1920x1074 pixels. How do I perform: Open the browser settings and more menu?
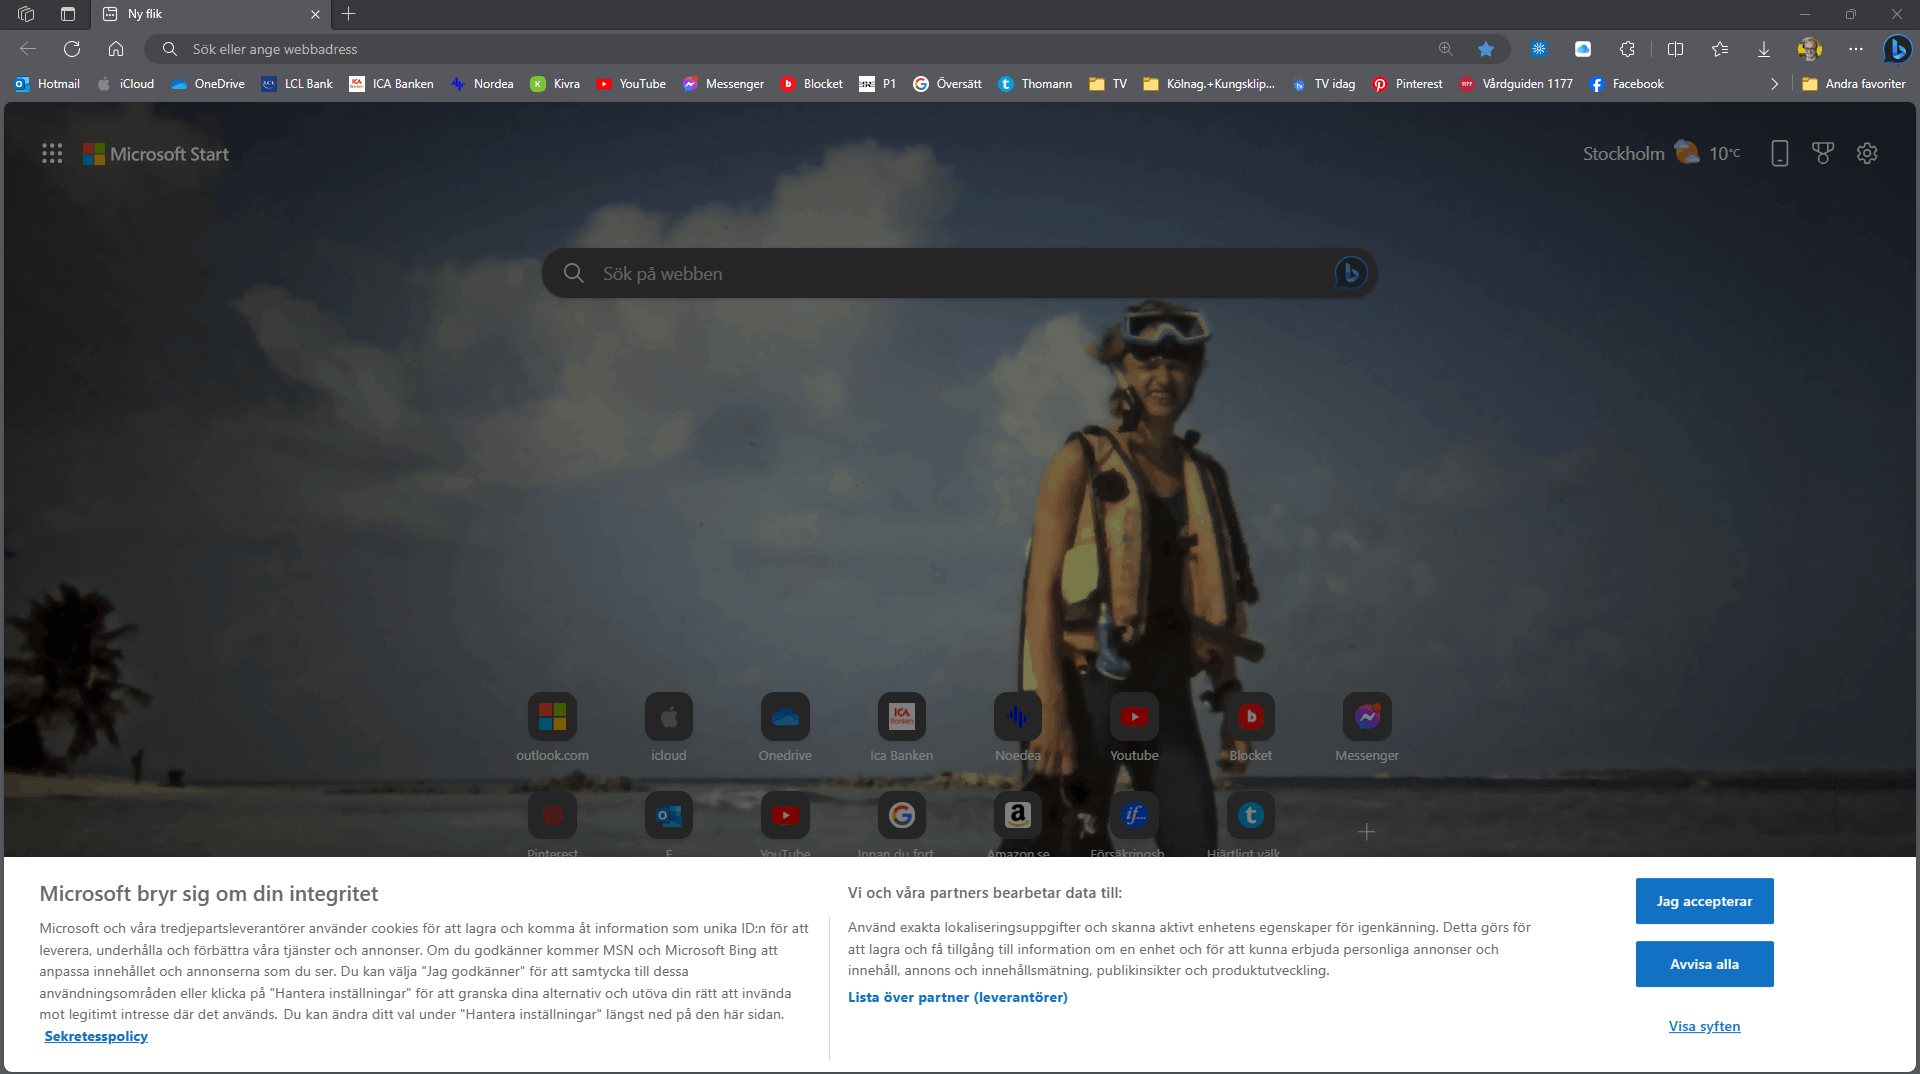(x=1856, y=49)
